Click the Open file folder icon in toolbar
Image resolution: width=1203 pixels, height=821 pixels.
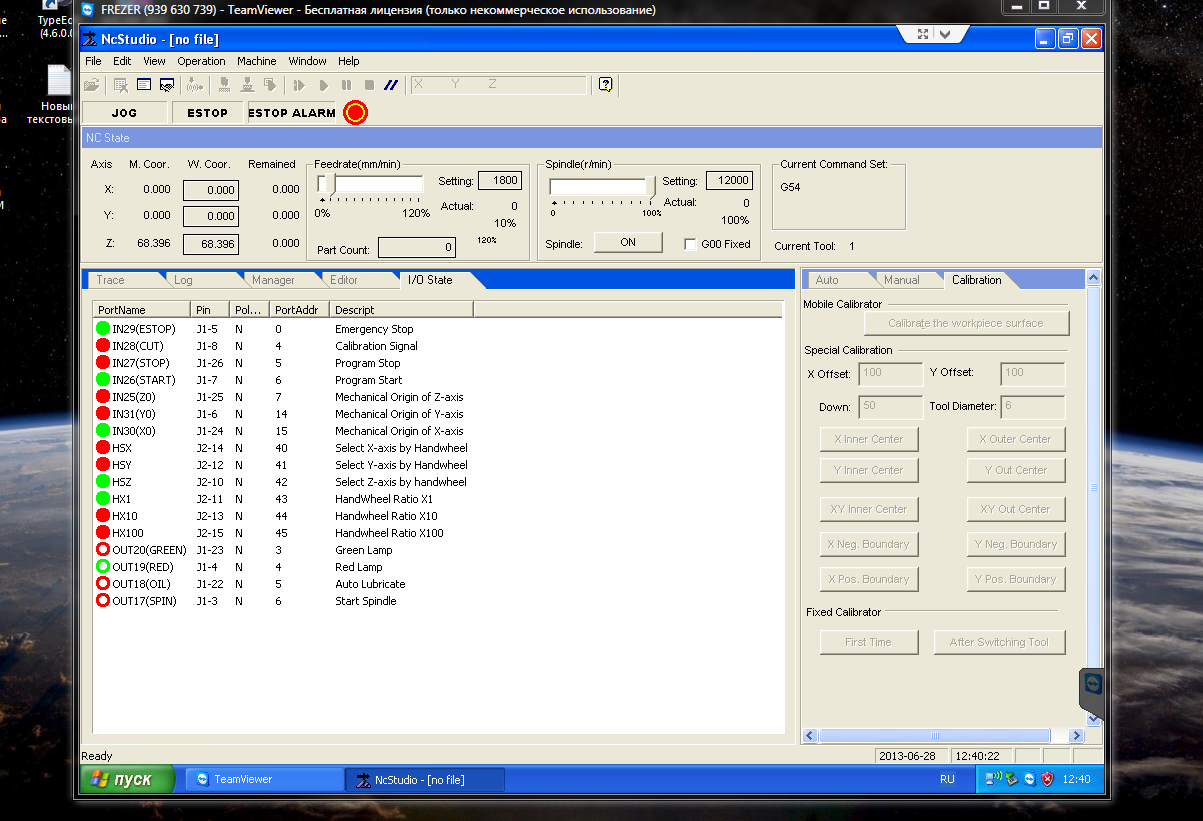click(92, 85)
